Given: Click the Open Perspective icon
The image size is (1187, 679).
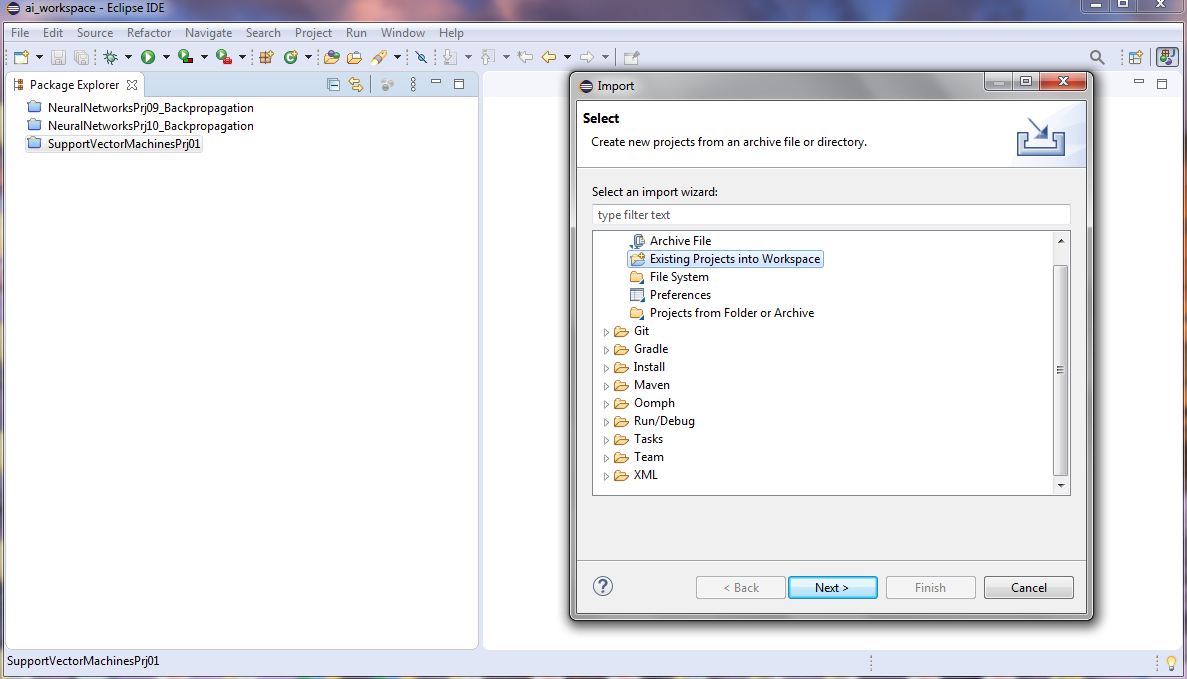Looking at the screenshot, I should [x=1136, y=57].
